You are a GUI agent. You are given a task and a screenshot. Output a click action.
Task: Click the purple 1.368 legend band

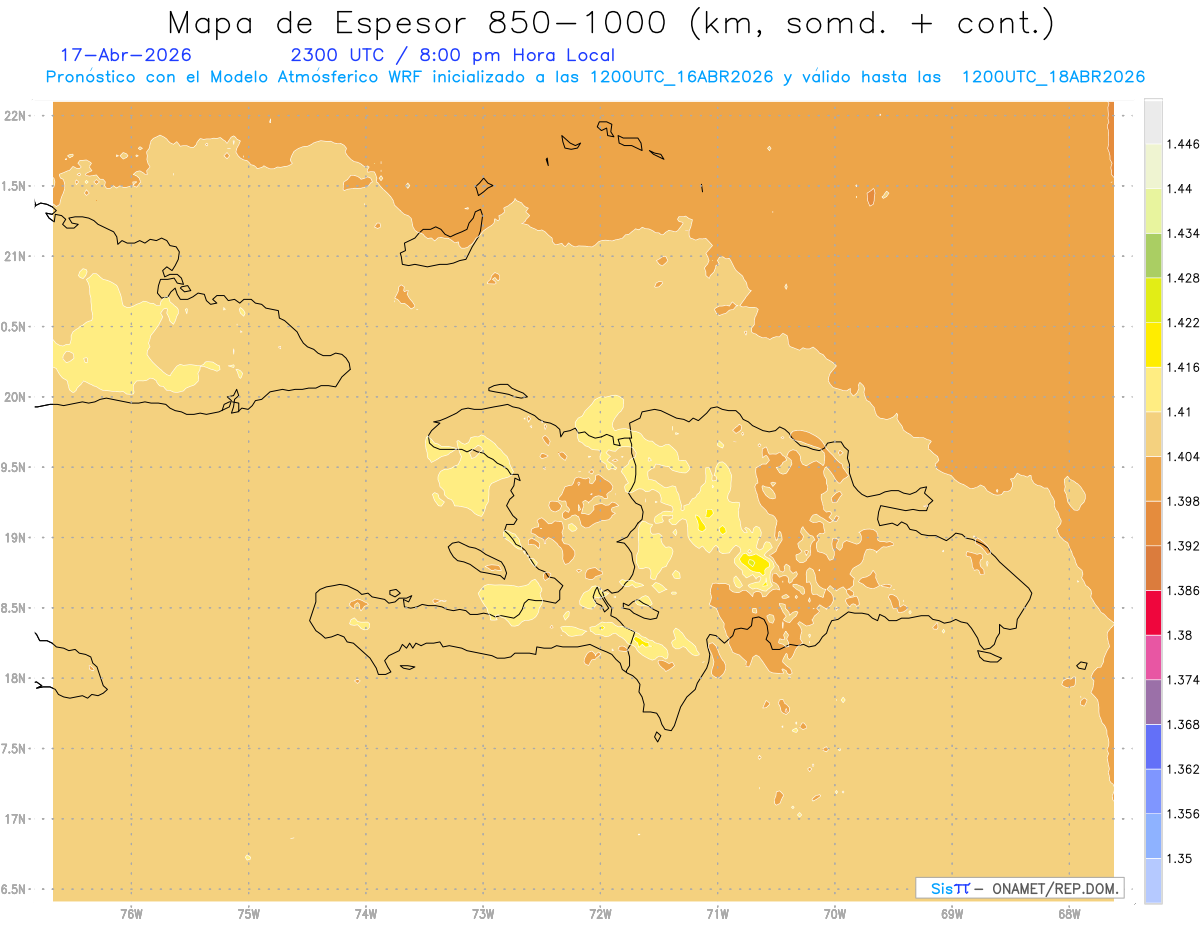[x=1153, y=702]
